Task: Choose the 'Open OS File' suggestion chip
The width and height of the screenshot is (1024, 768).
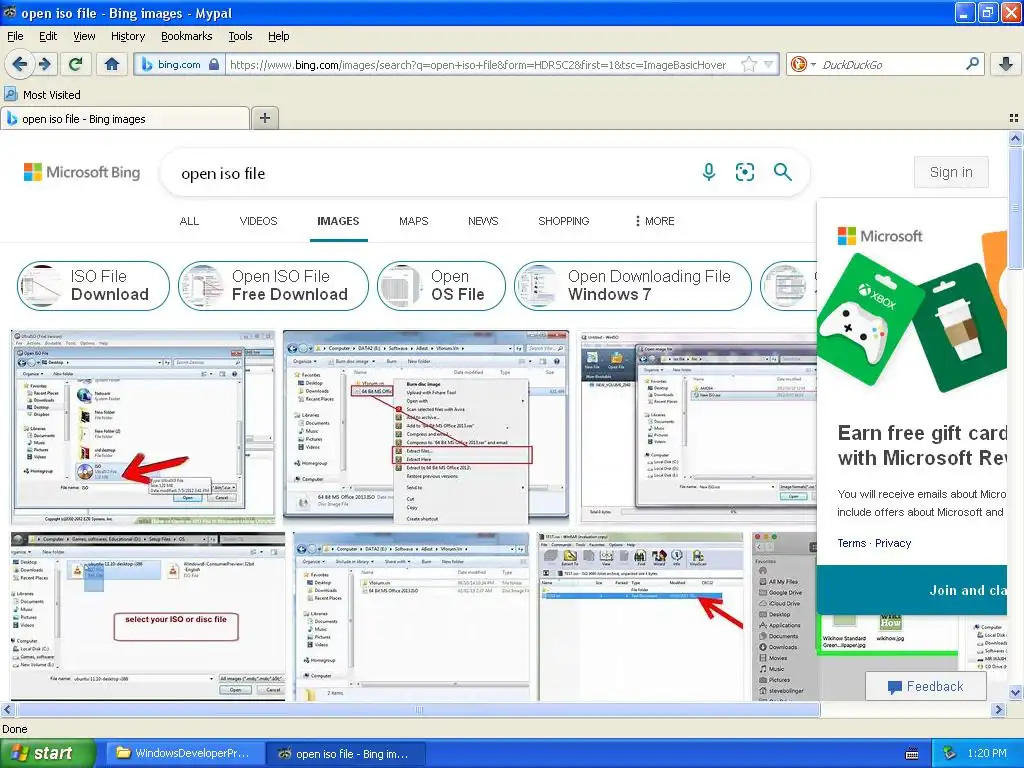Action: pyautogui.click(x=441, y=285)
